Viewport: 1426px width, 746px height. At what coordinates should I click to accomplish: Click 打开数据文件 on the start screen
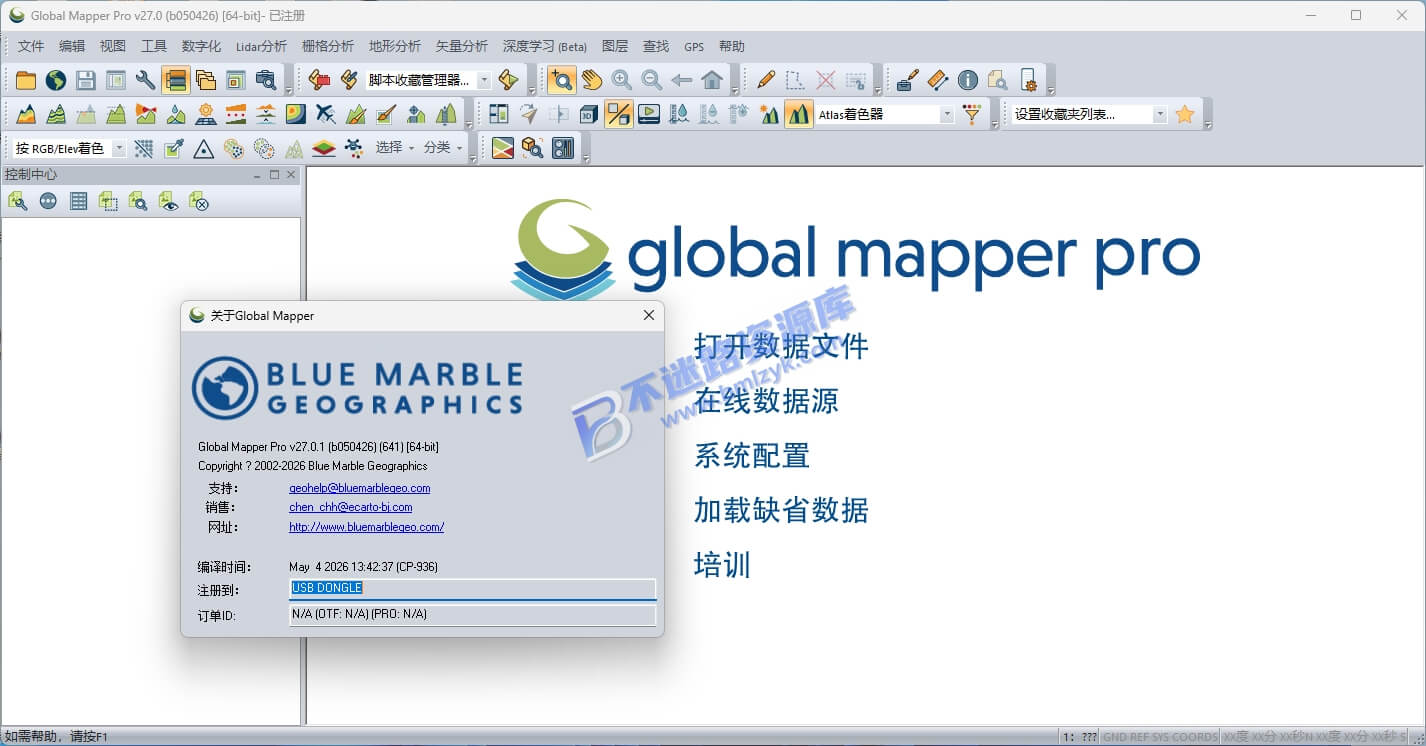[781, 346]
